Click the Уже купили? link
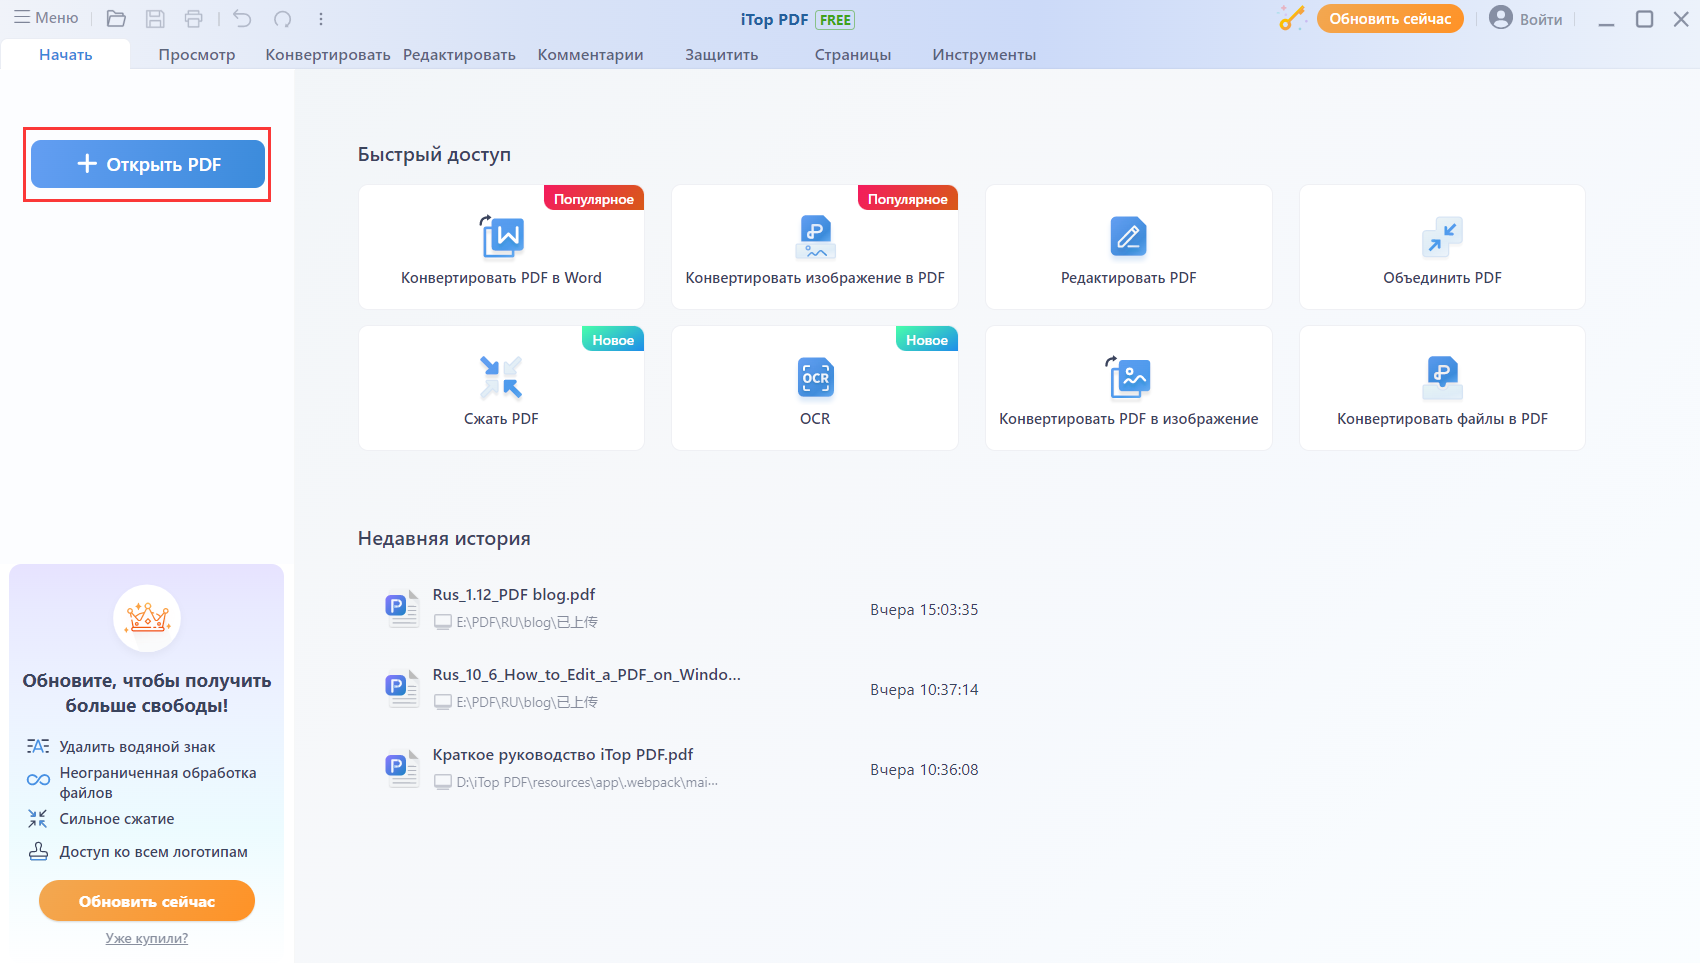The width and height of the screenshot is (1700, 963). 147,938
